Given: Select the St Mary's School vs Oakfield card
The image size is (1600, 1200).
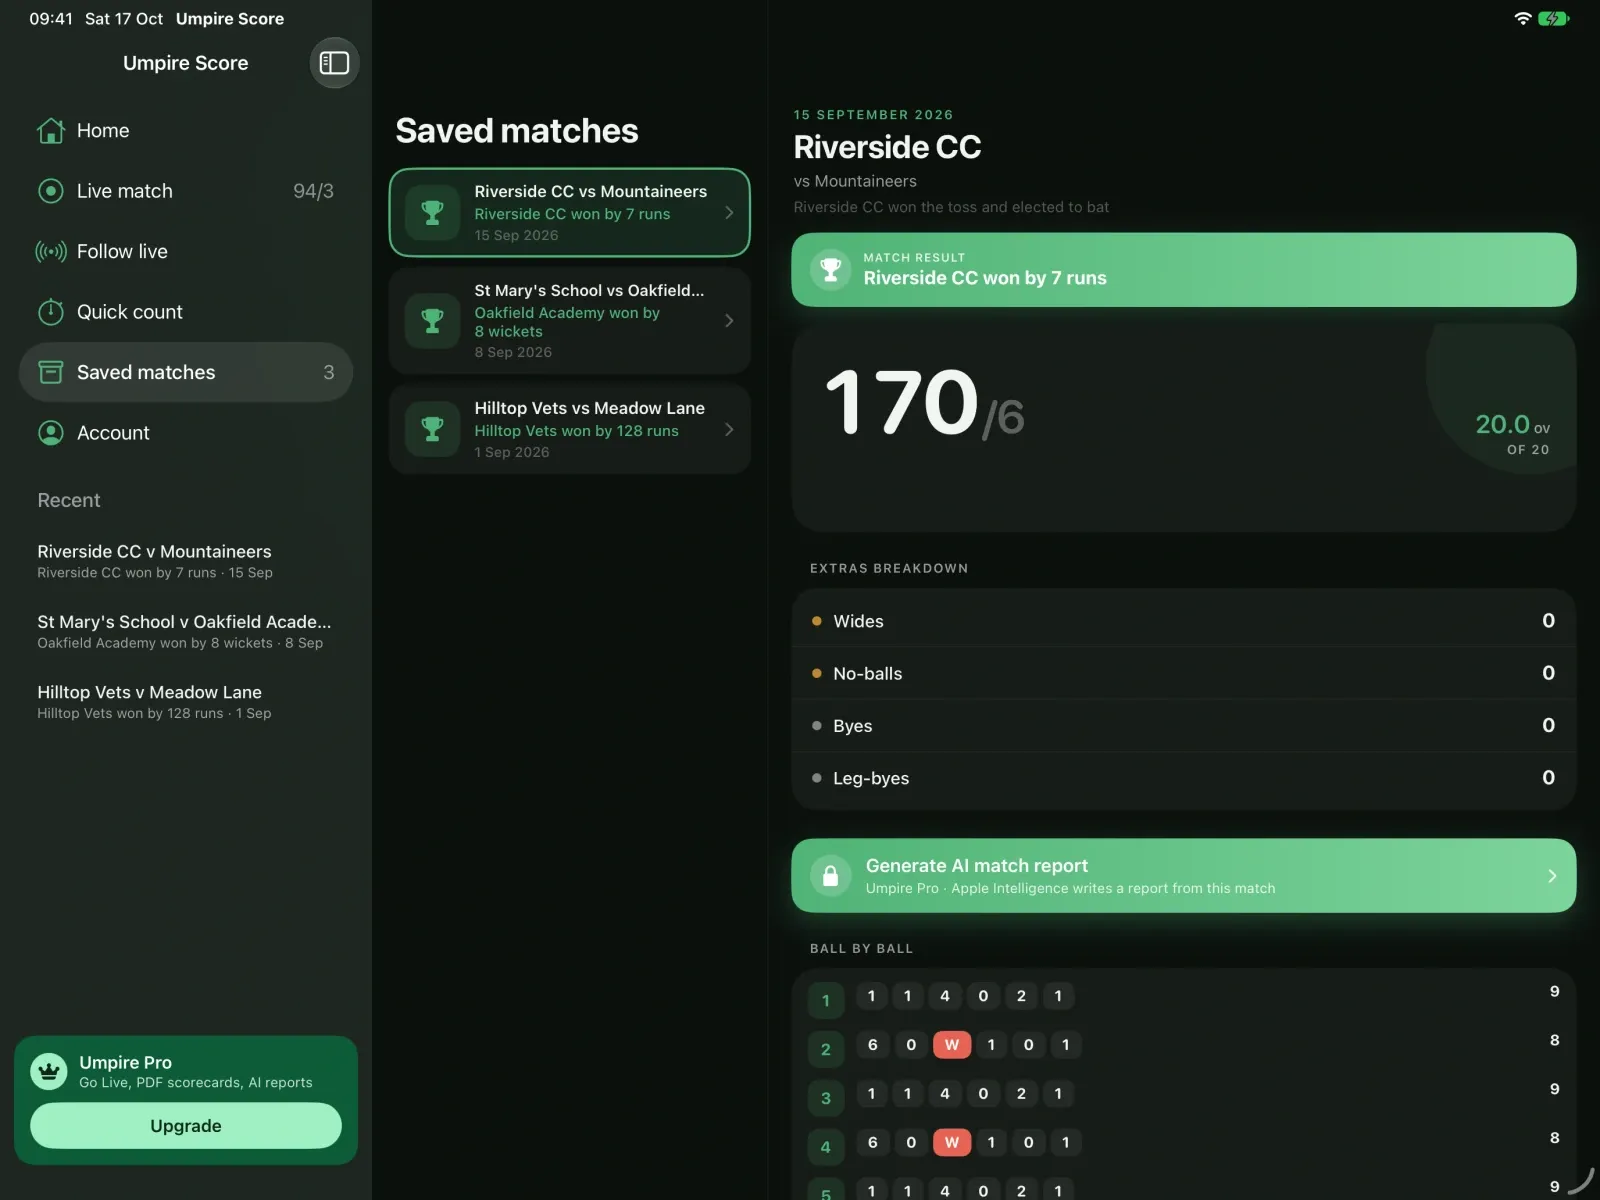Looking at the screenshot, I should tap(570, 321).
